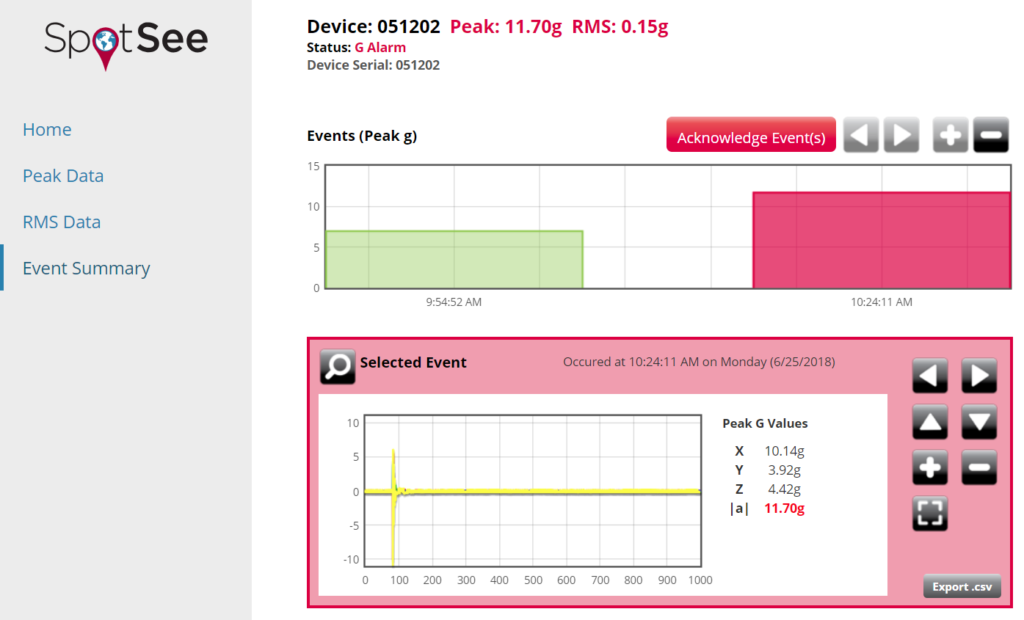Screen dimensions: 1024x620
Task: Export event data with Export .csv
Action: tap(962, 587)
